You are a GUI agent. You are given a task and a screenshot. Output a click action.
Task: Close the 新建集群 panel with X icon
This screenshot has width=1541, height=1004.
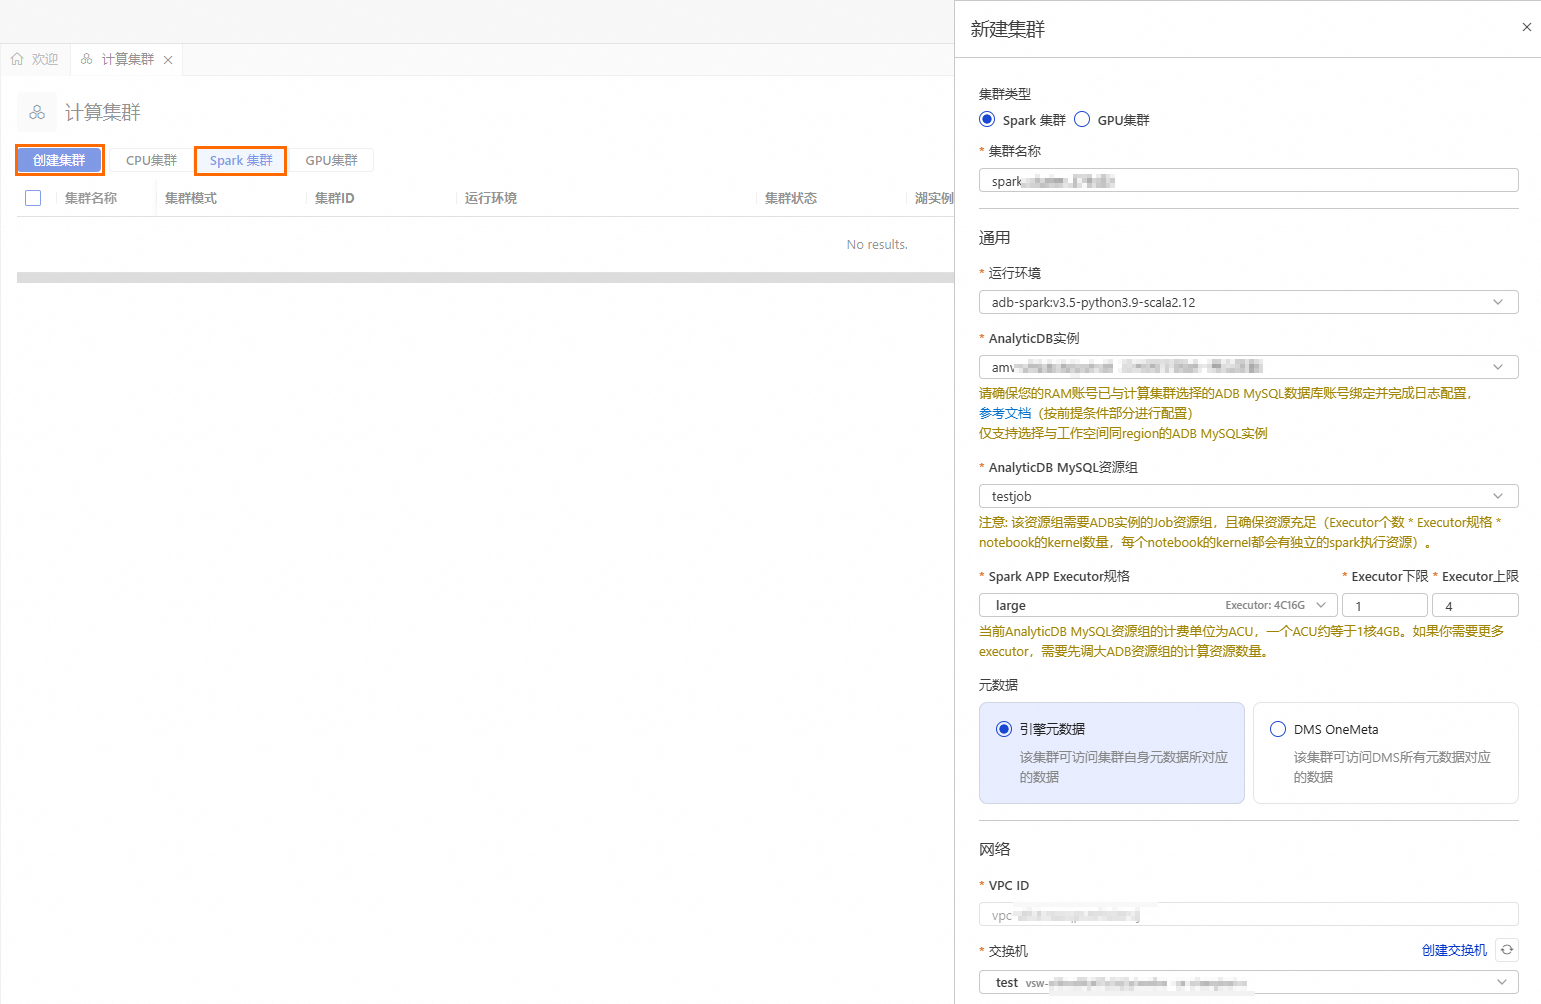1526,27
